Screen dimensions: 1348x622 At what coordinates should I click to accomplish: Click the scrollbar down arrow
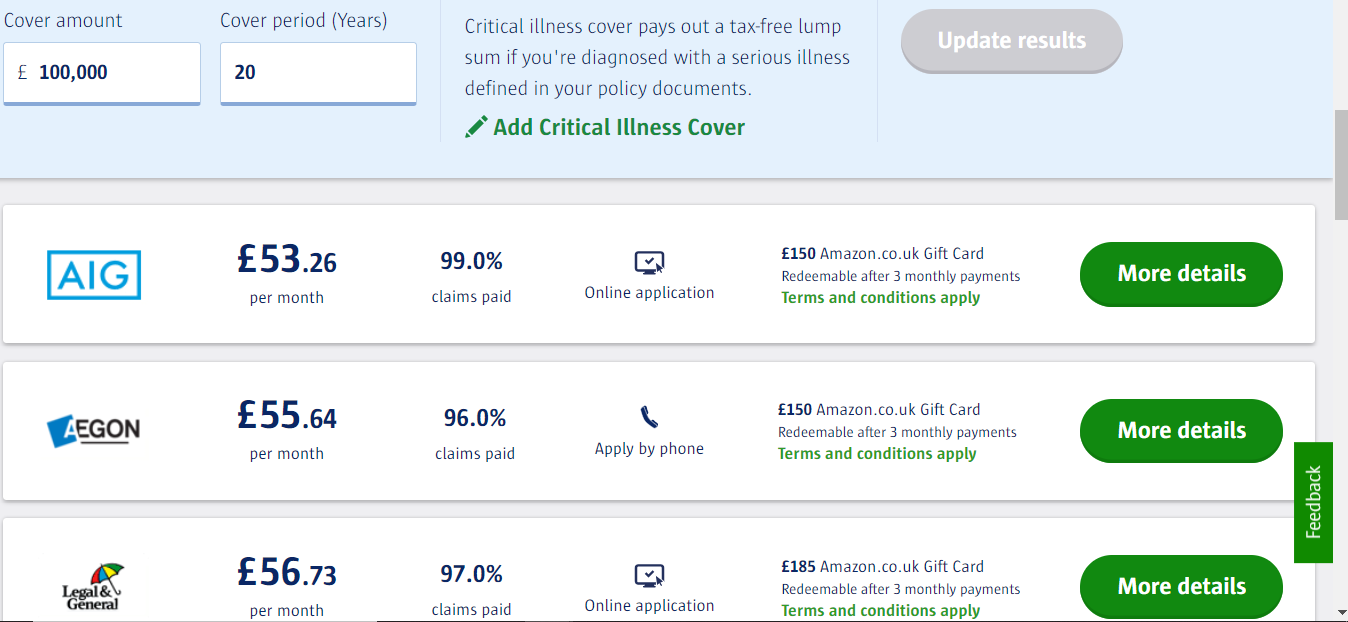click(x=1341, y=610)
